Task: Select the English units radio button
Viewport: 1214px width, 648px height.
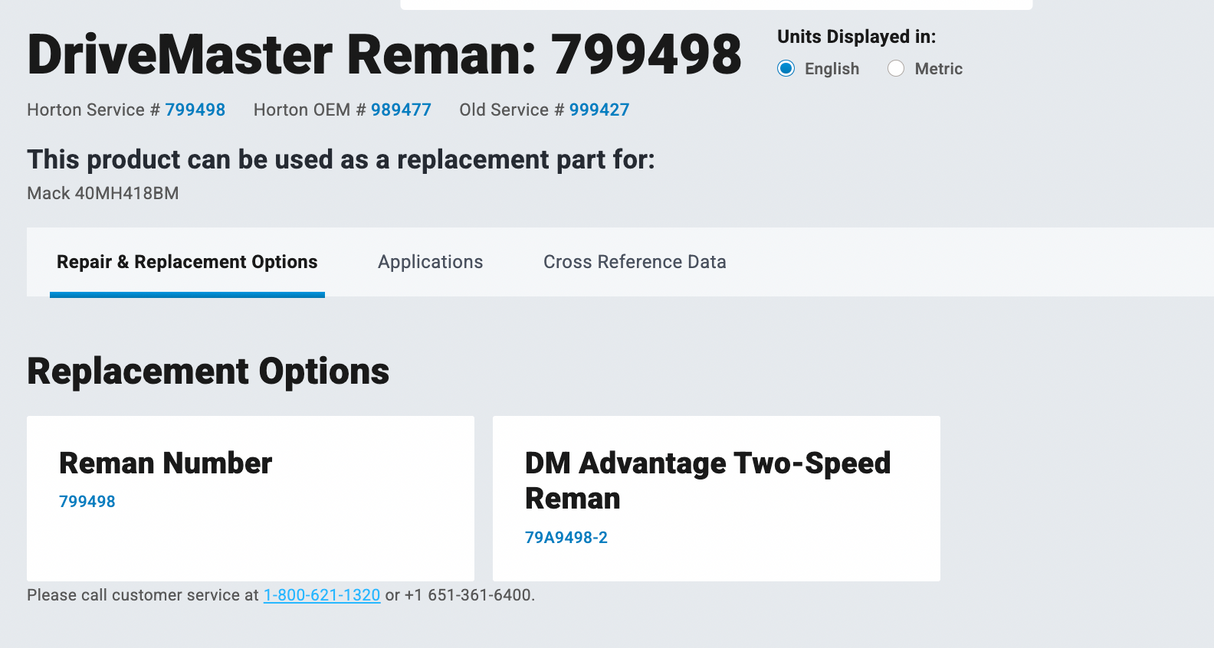Action: 786,68
